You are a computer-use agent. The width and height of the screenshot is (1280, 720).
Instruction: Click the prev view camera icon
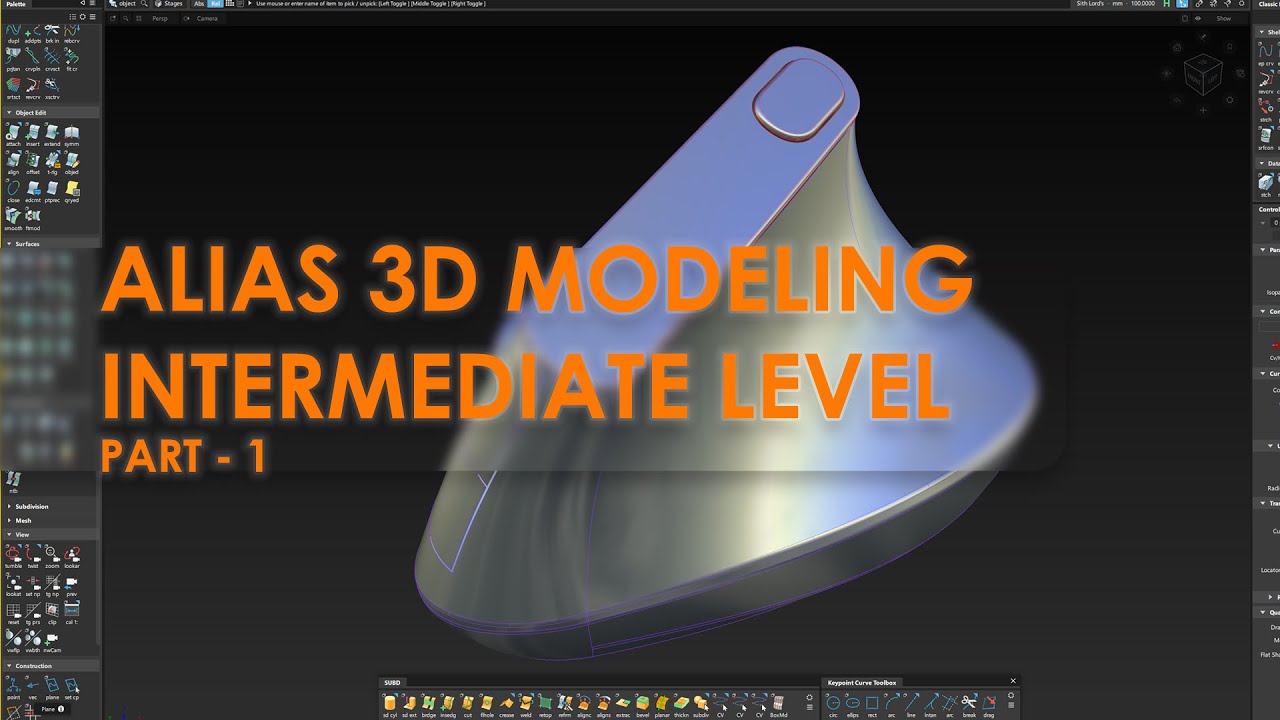tap(72, 585)
